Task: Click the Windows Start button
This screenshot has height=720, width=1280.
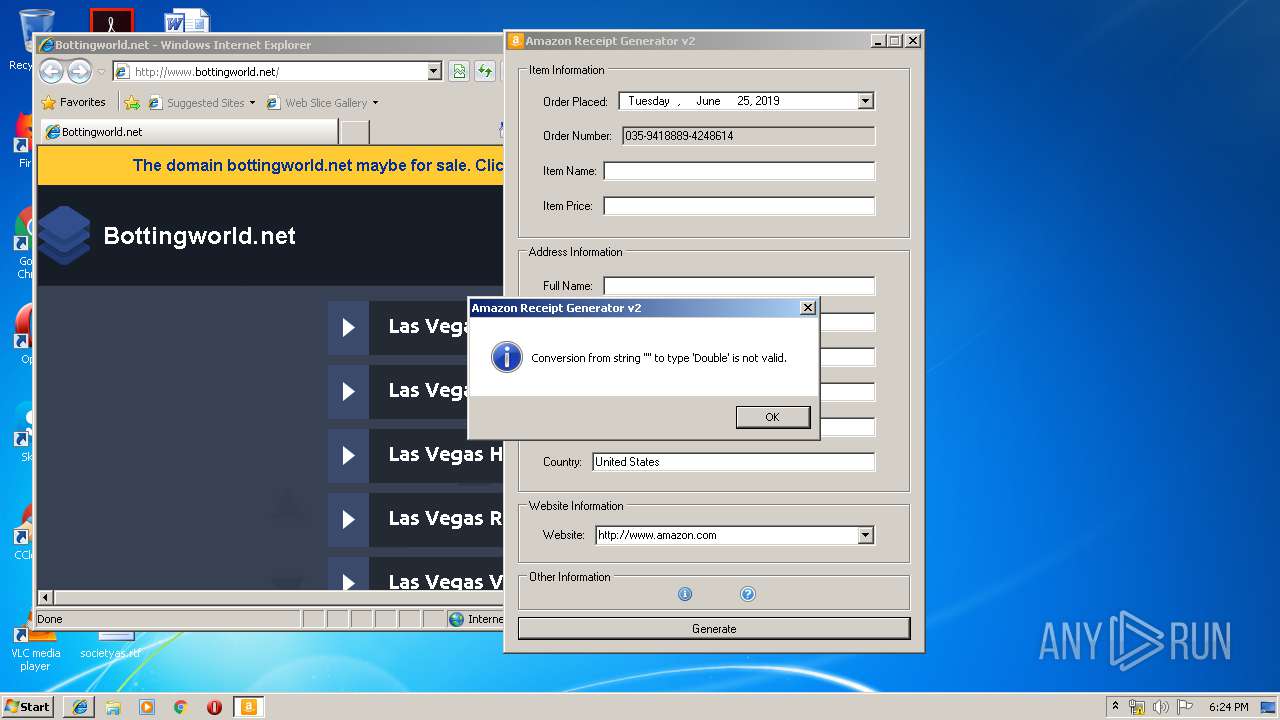Action: click(28, 706)
